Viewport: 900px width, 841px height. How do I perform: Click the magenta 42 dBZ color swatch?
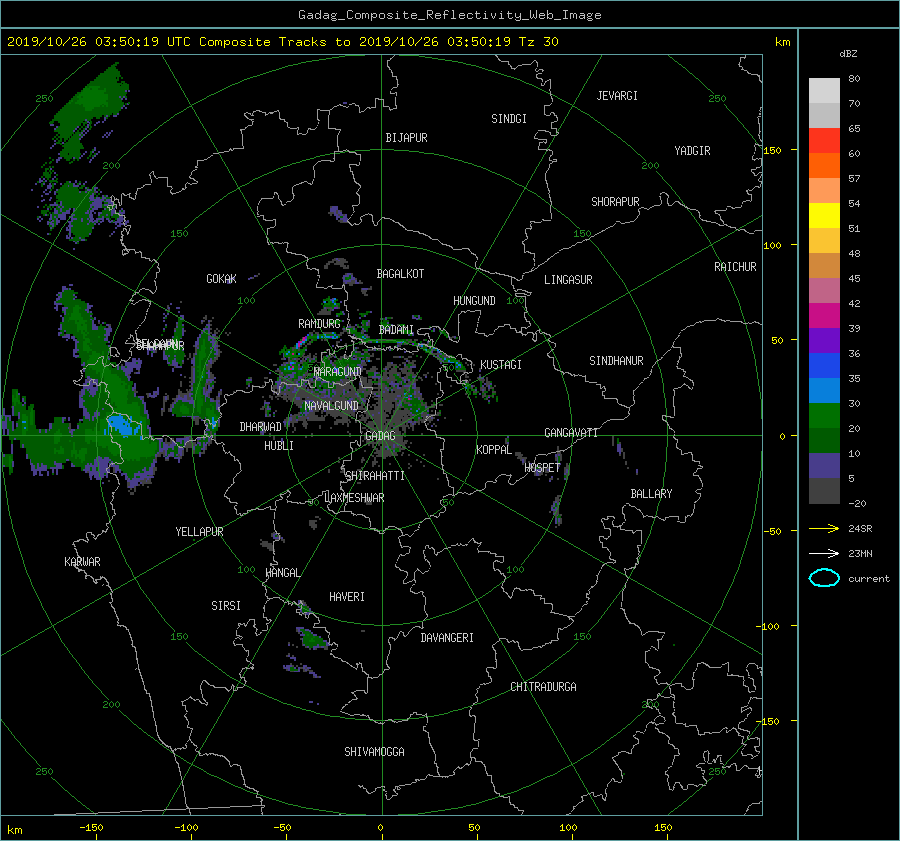pyautogui.click(x=824, y=316)
